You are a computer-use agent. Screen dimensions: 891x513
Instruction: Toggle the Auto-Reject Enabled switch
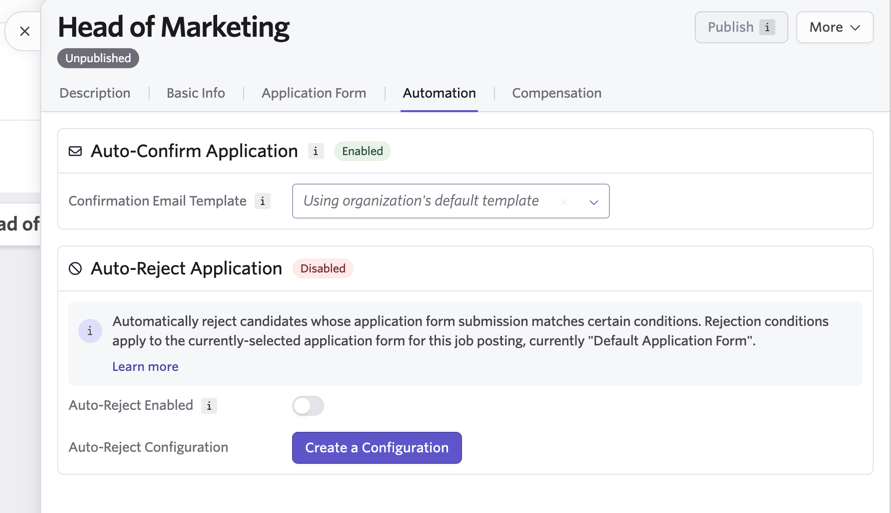308,406
